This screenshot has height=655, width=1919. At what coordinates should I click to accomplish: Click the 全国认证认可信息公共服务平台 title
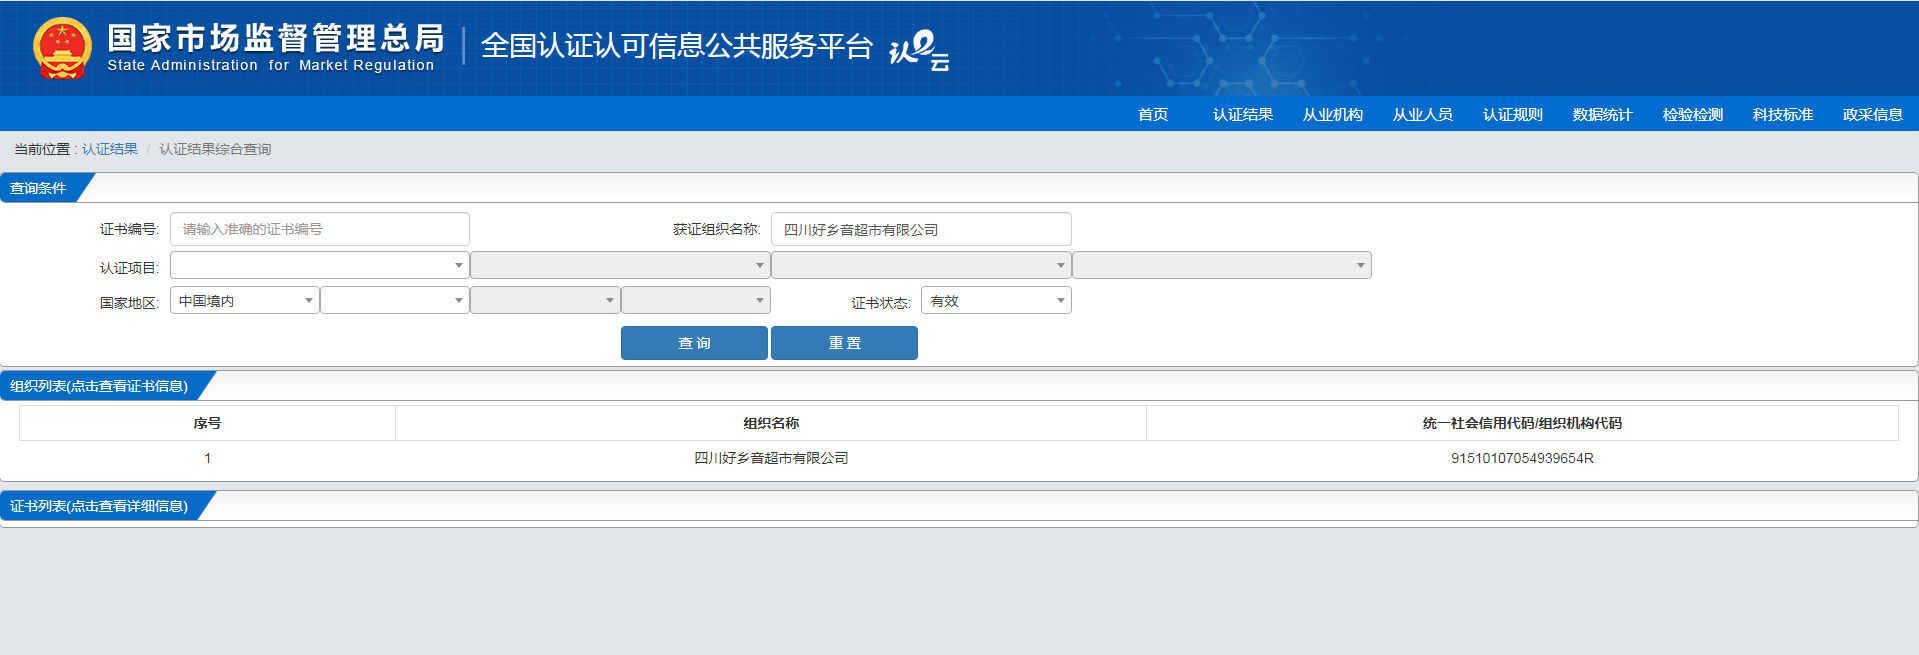tap(677, 46)
